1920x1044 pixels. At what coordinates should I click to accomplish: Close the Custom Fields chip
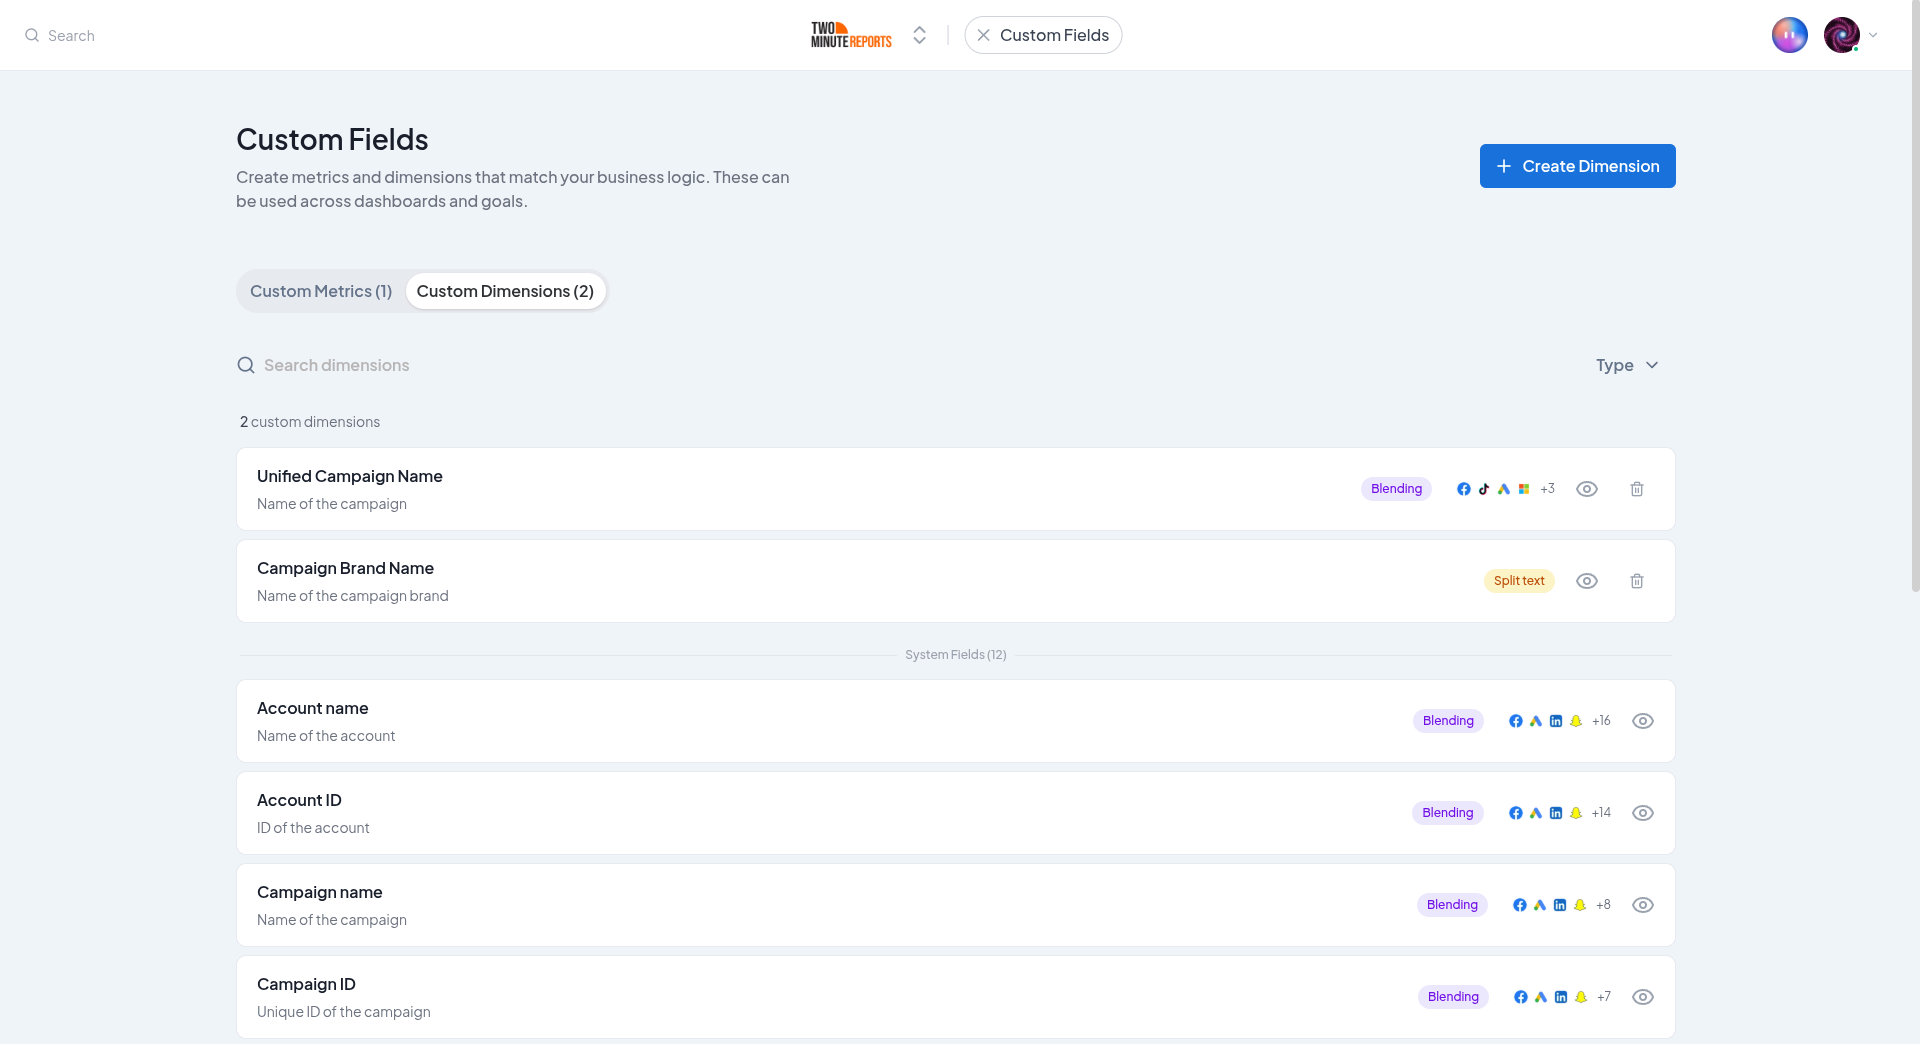click(984, 35)
